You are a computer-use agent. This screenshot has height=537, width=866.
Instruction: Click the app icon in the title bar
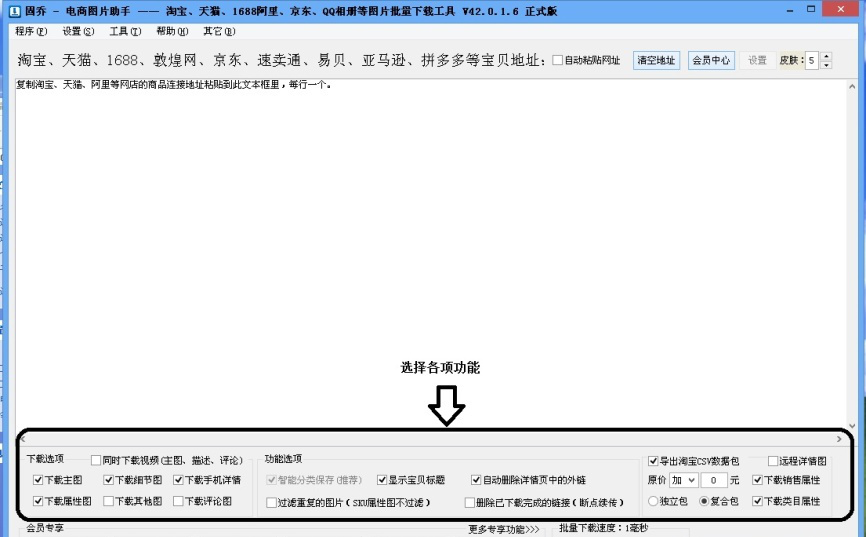15,11
